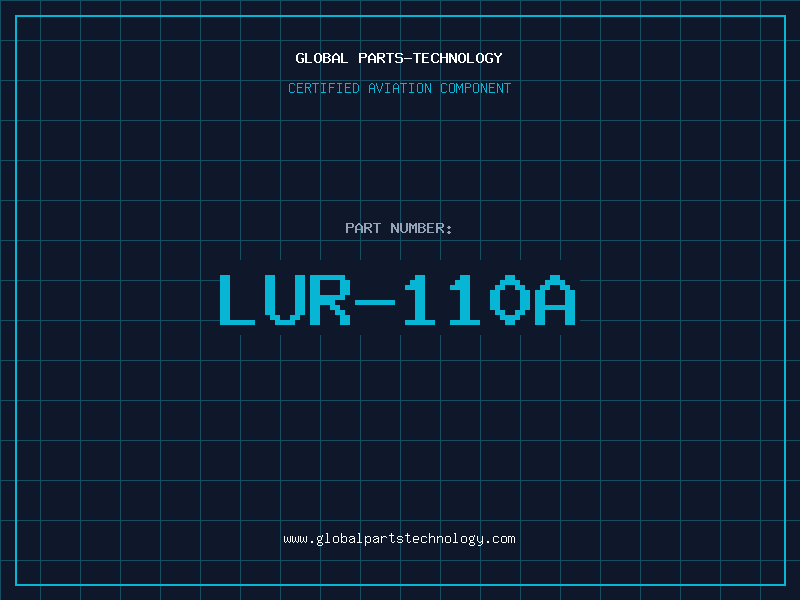This screenshot has height=600, width=800.
Task: Select the CERTIFIED AVIATION COMPONENT subtitle
Action: click(399, 88)
